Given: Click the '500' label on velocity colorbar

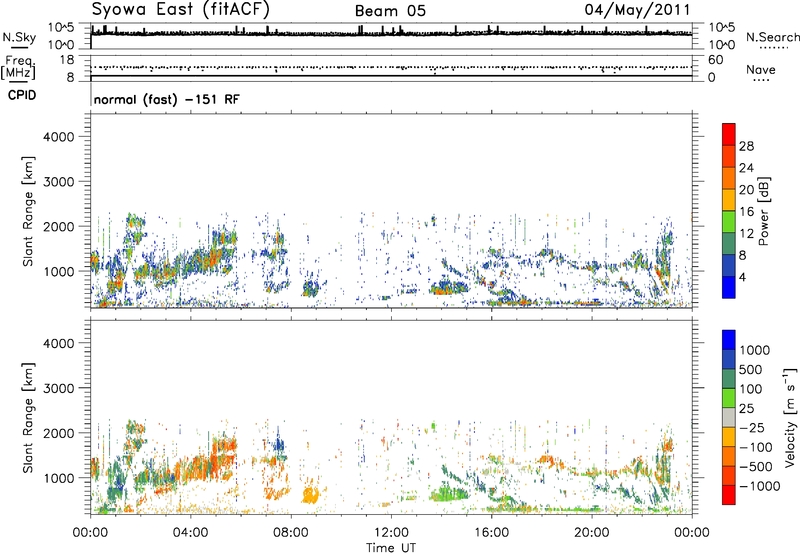Looking at the screenshot, I should [751, 369].
